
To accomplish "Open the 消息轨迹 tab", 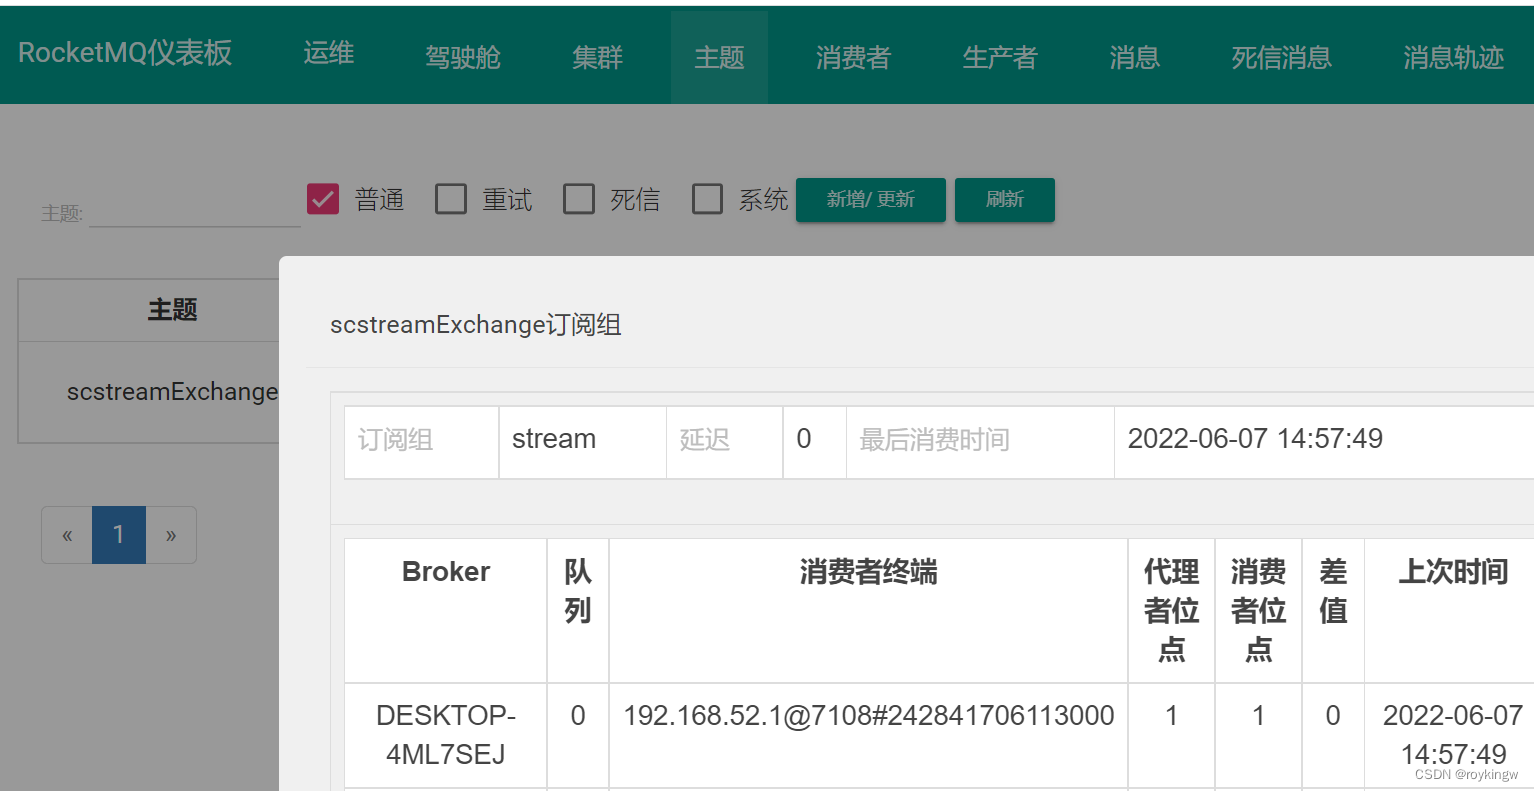I will point(1452,57).
